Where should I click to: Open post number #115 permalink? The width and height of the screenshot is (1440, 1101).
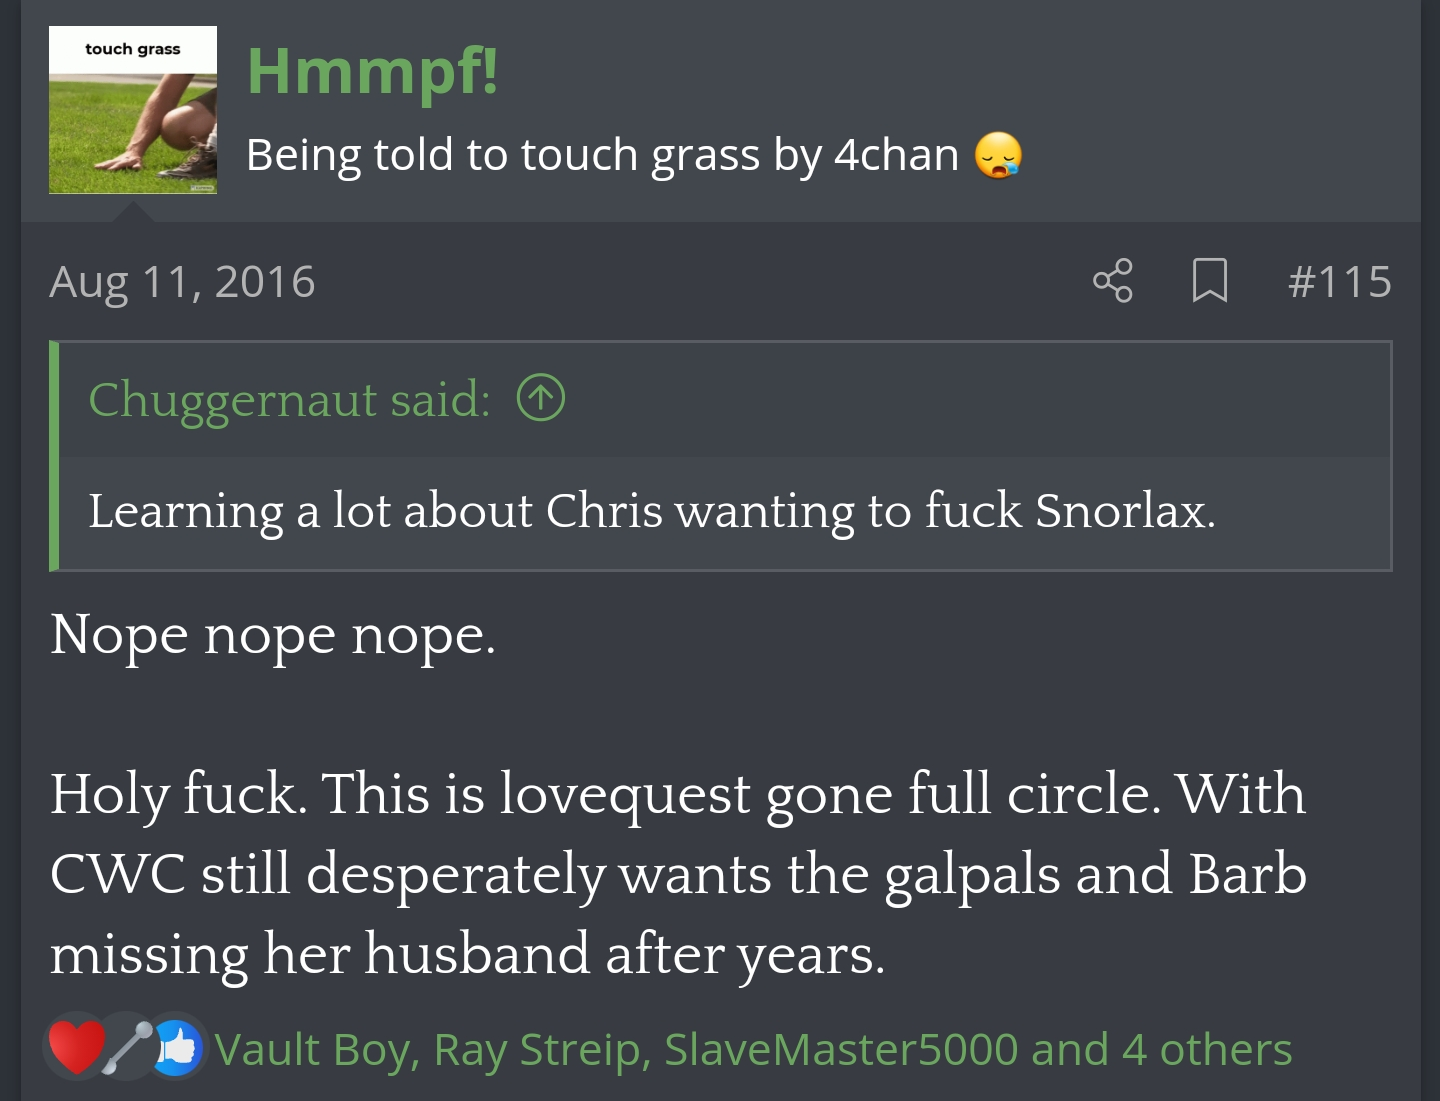[1339, 281]
